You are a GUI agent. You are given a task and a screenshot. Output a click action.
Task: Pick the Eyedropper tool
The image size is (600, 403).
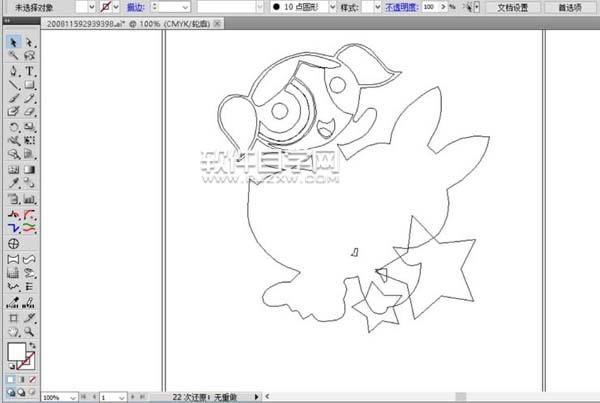(x=13, y=183)
